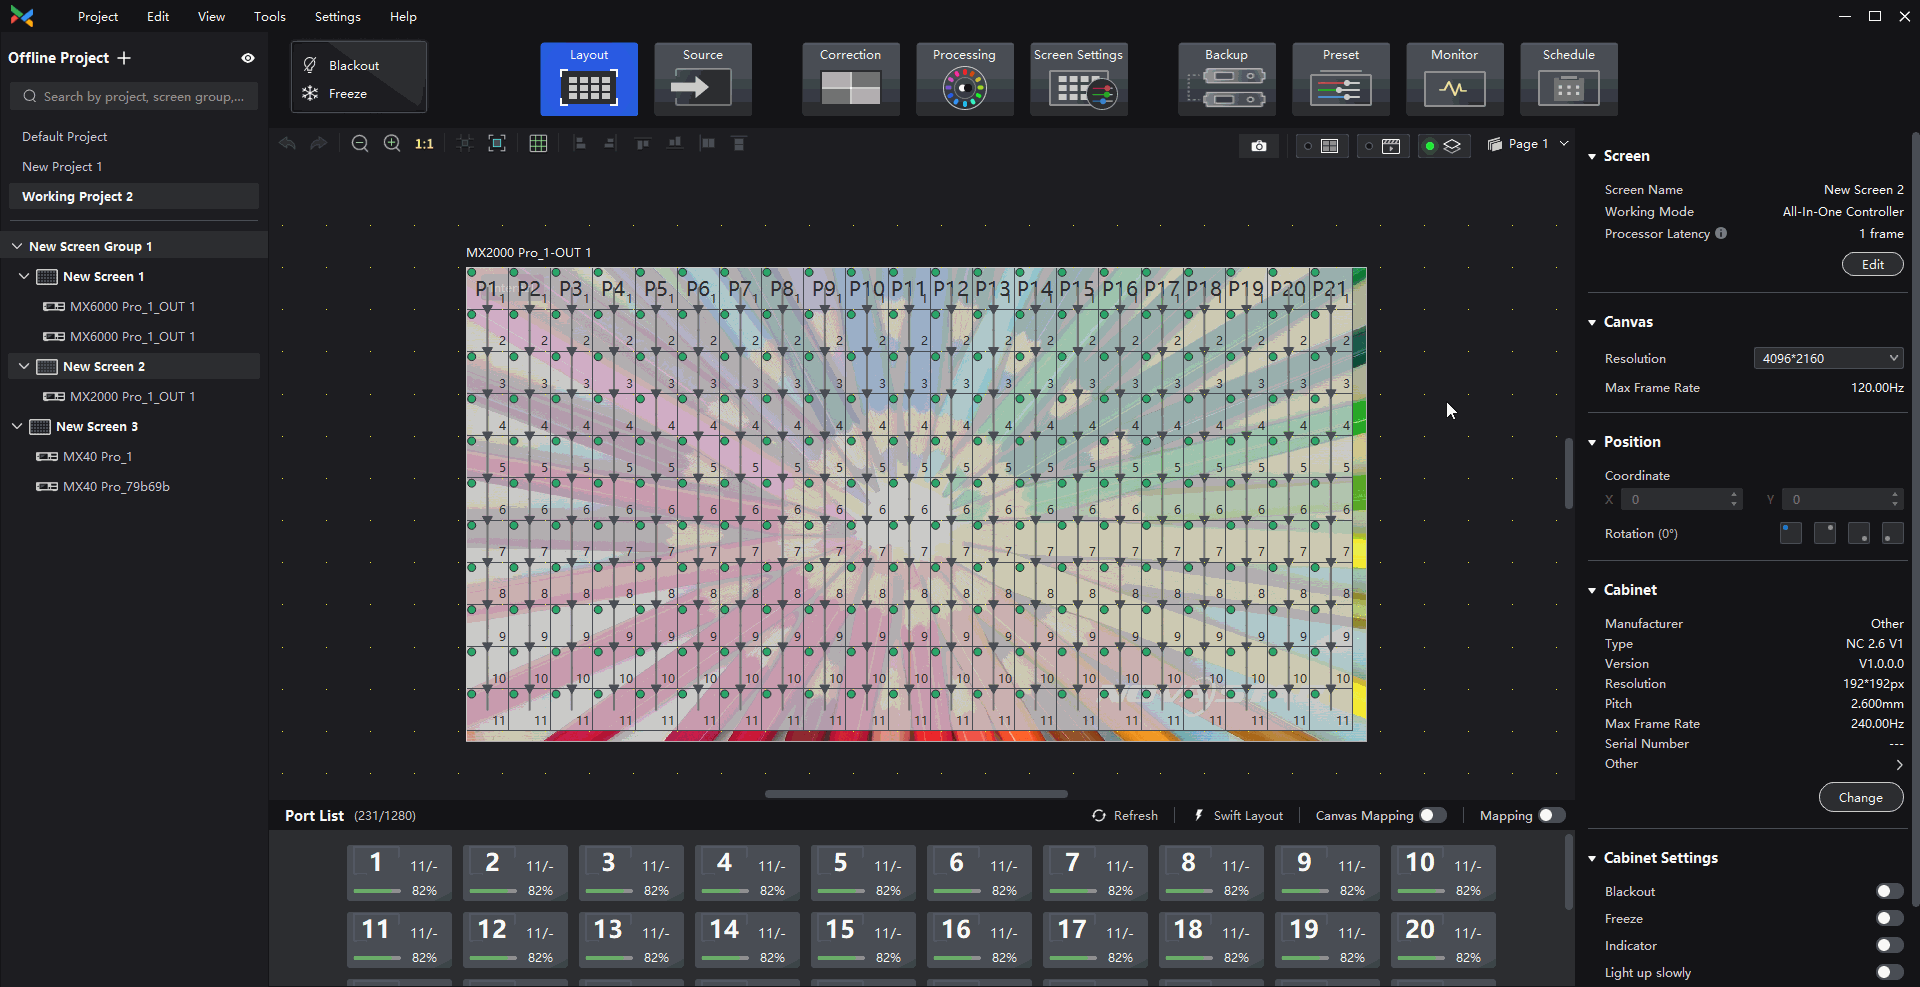Click the Freeze snowflake icon

(310, 94)
